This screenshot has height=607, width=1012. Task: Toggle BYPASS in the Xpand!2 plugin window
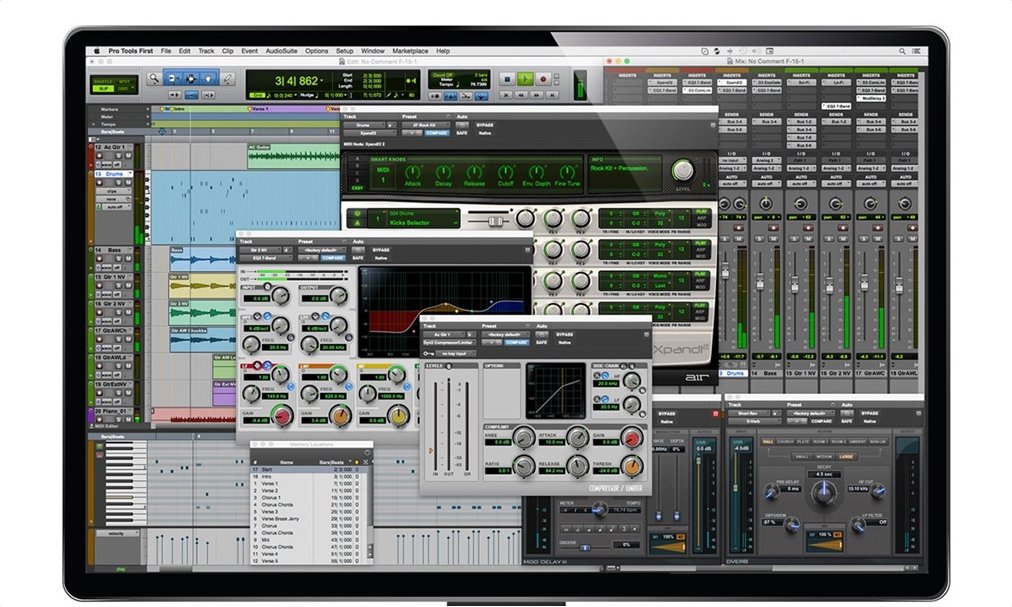(x=485, y=125)
